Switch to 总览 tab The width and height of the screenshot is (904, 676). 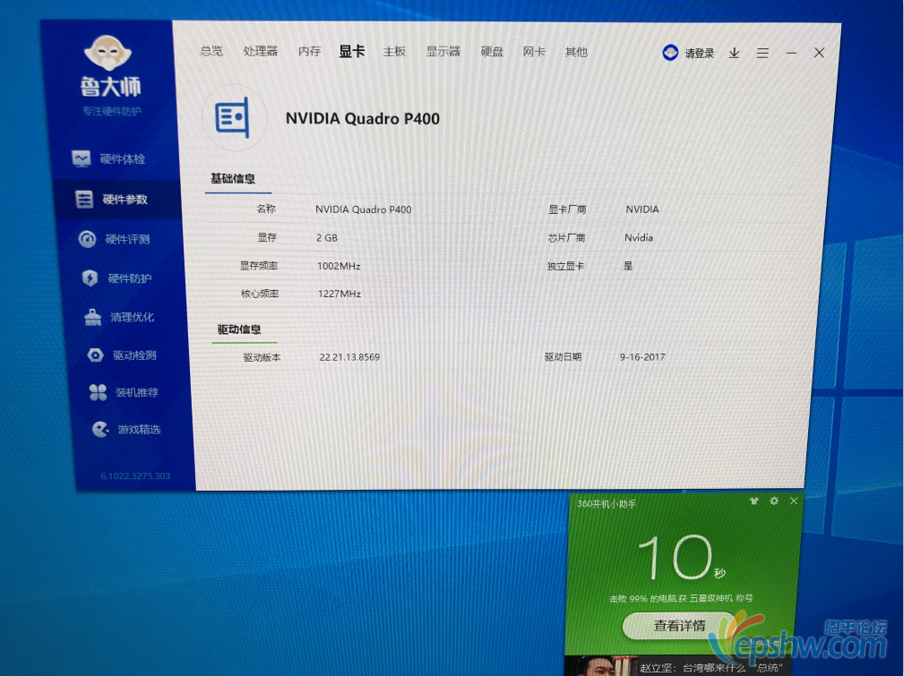pyautogui.click(x=212, y=51)
